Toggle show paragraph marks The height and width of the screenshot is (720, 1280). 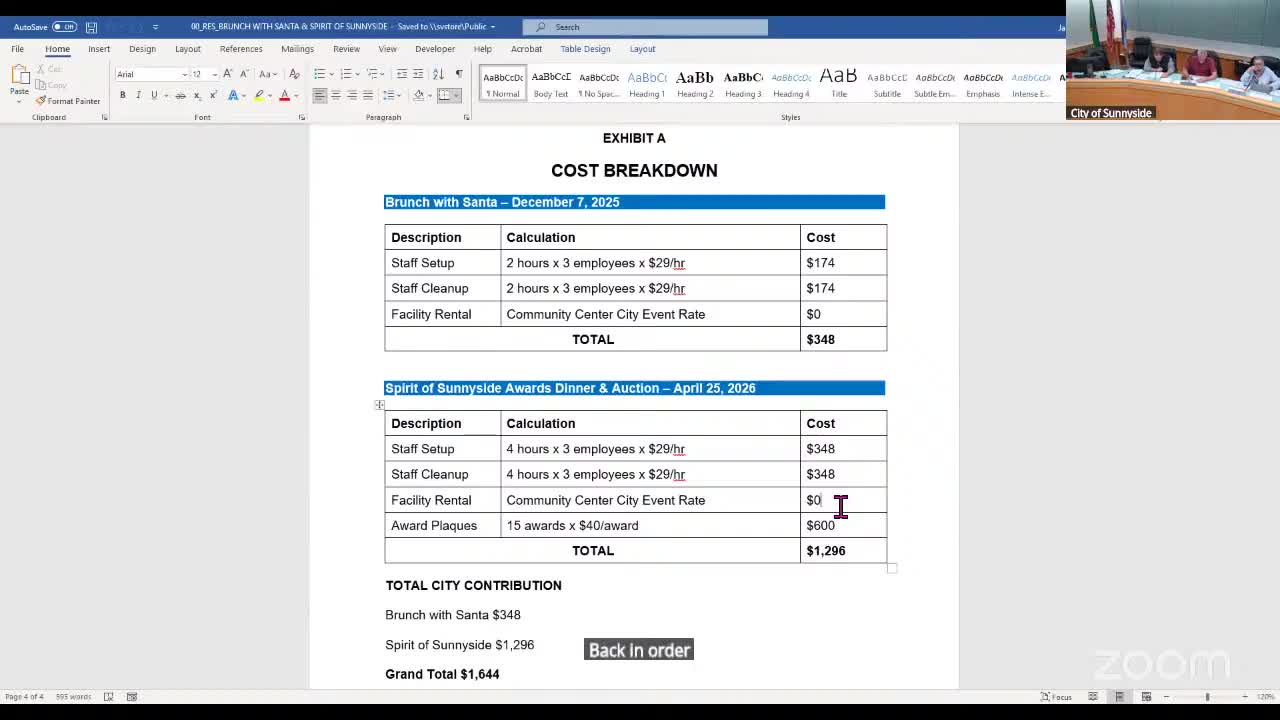[x=458, y=74]
